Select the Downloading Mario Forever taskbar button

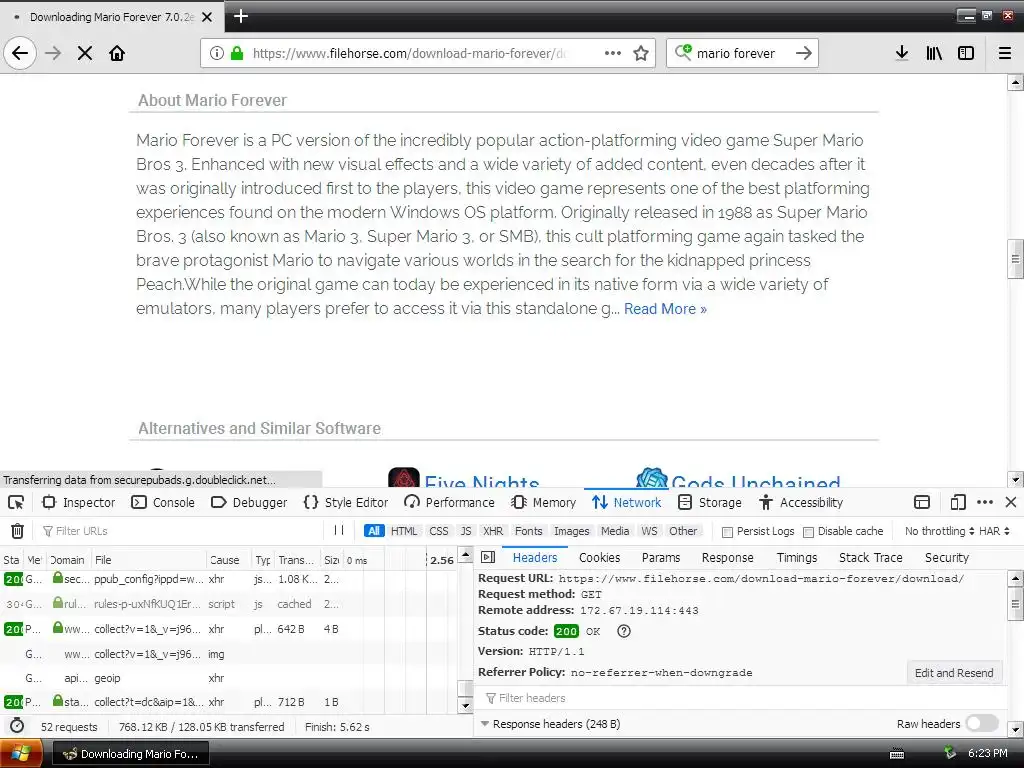coord(131,754)
